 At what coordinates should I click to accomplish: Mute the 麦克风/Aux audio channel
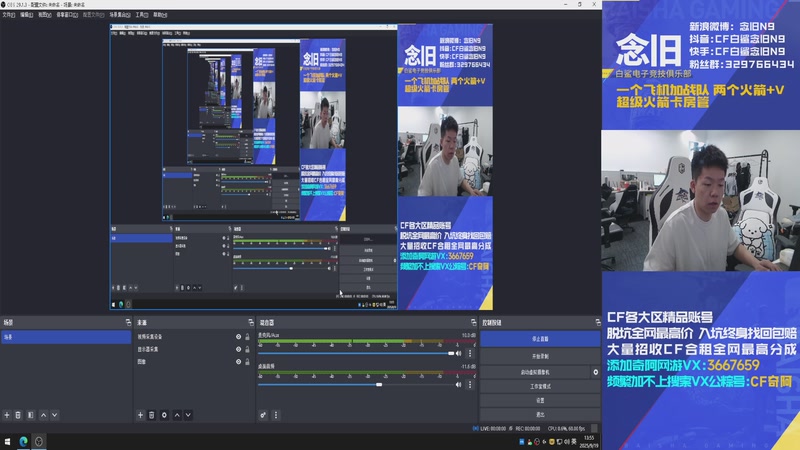point(459,353)
